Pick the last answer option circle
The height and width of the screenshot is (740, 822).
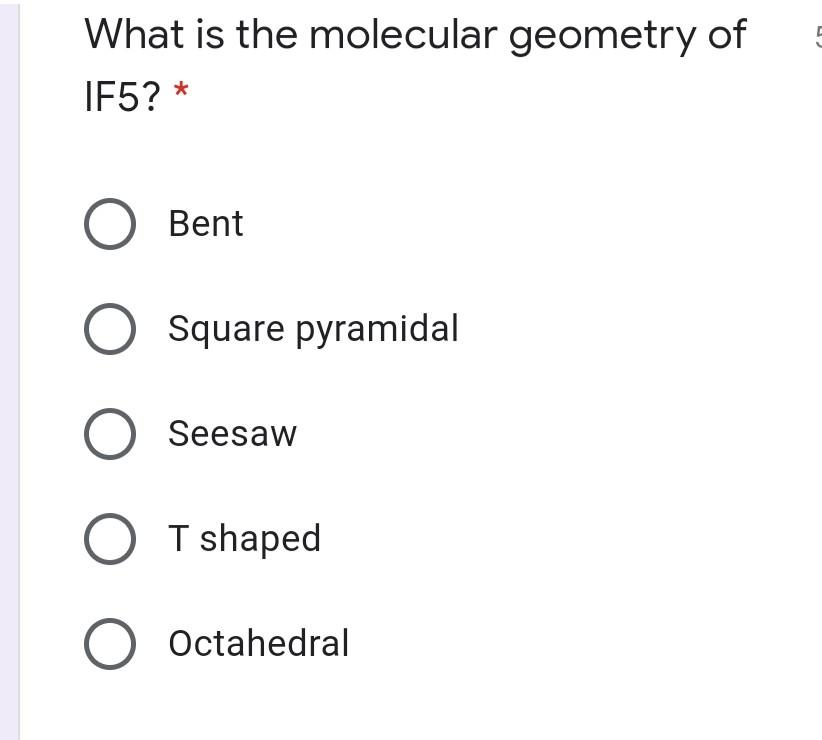110,644
